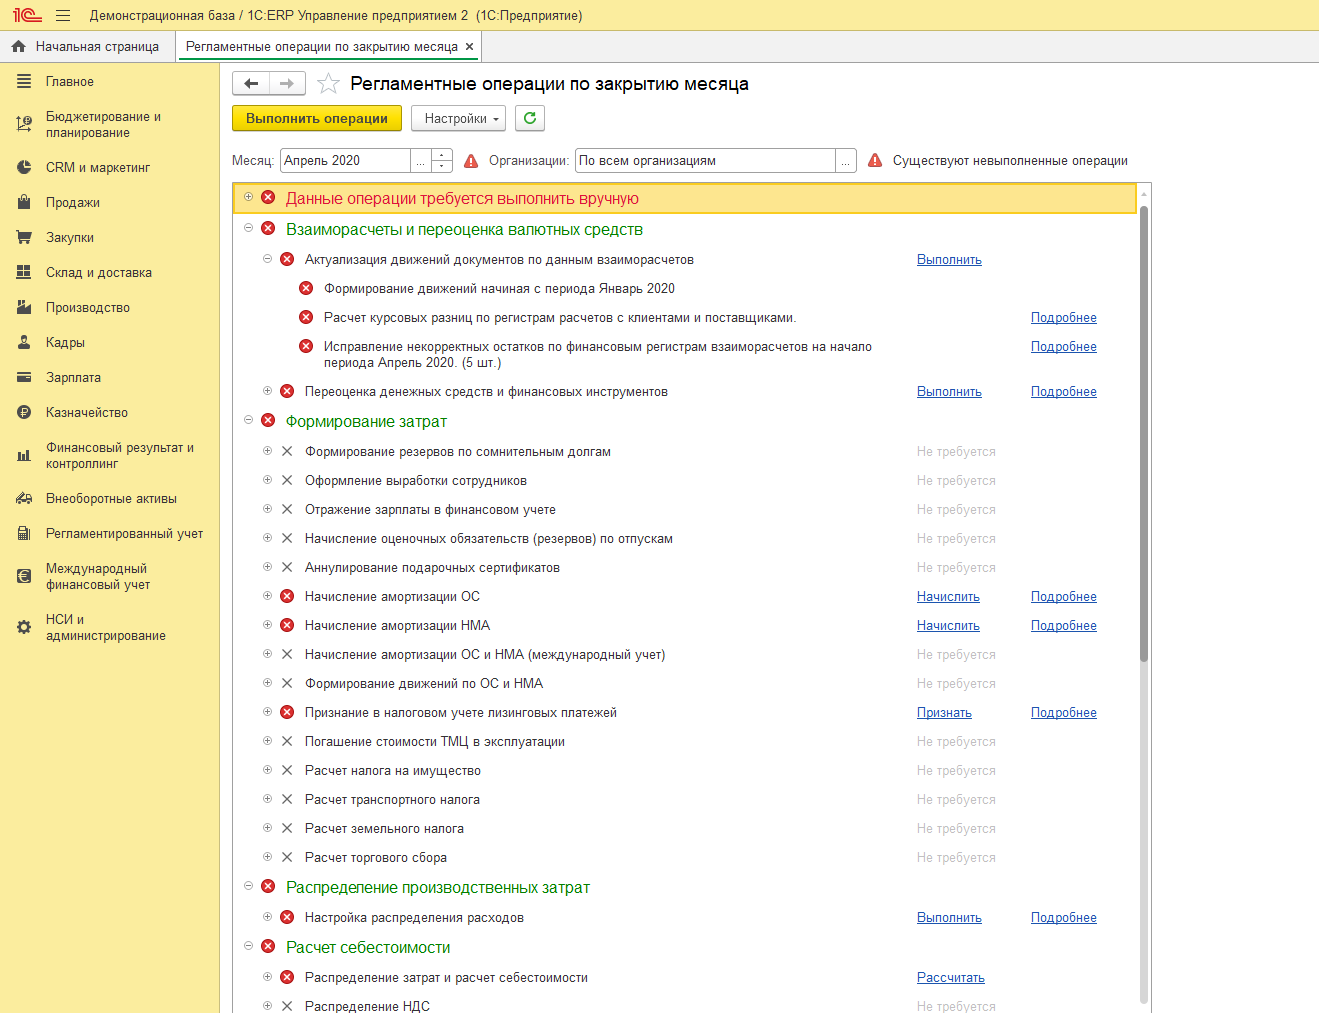Open НСИ и администрирование gear icon

[24, 627]
